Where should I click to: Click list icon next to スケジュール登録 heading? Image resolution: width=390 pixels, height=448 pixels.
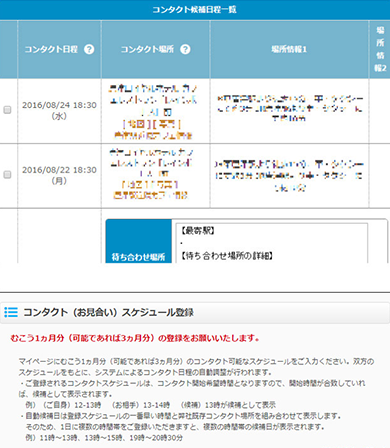[11, 312]
